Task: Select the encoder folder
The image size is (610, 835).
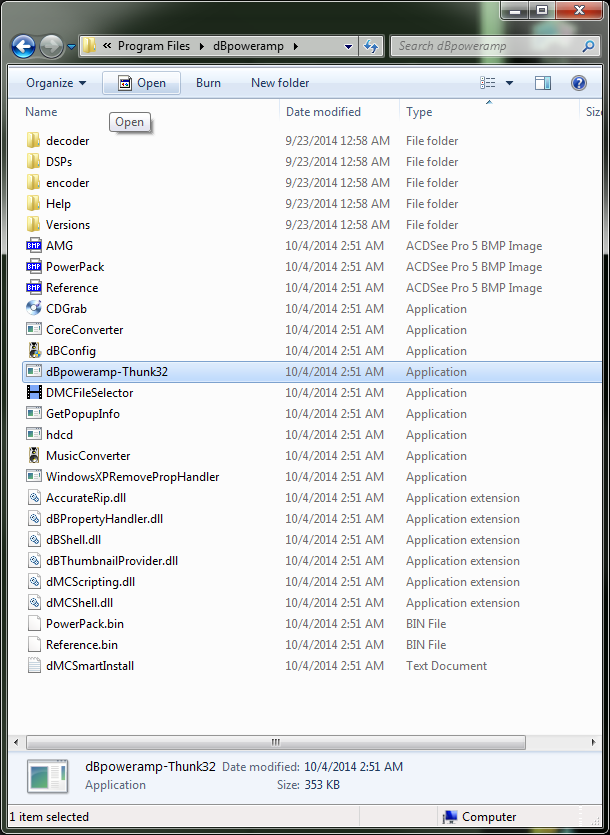Action: pyautogui.click(x=67, y=183)
